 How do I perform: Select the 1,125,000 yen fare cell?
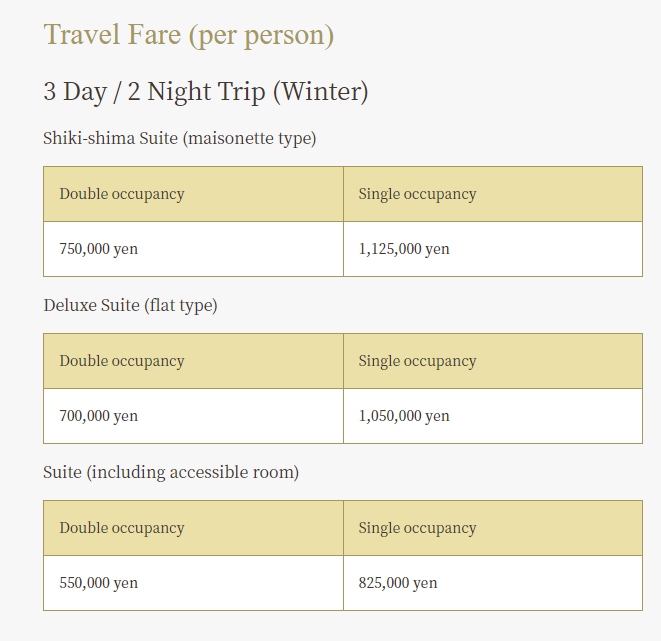493,249
